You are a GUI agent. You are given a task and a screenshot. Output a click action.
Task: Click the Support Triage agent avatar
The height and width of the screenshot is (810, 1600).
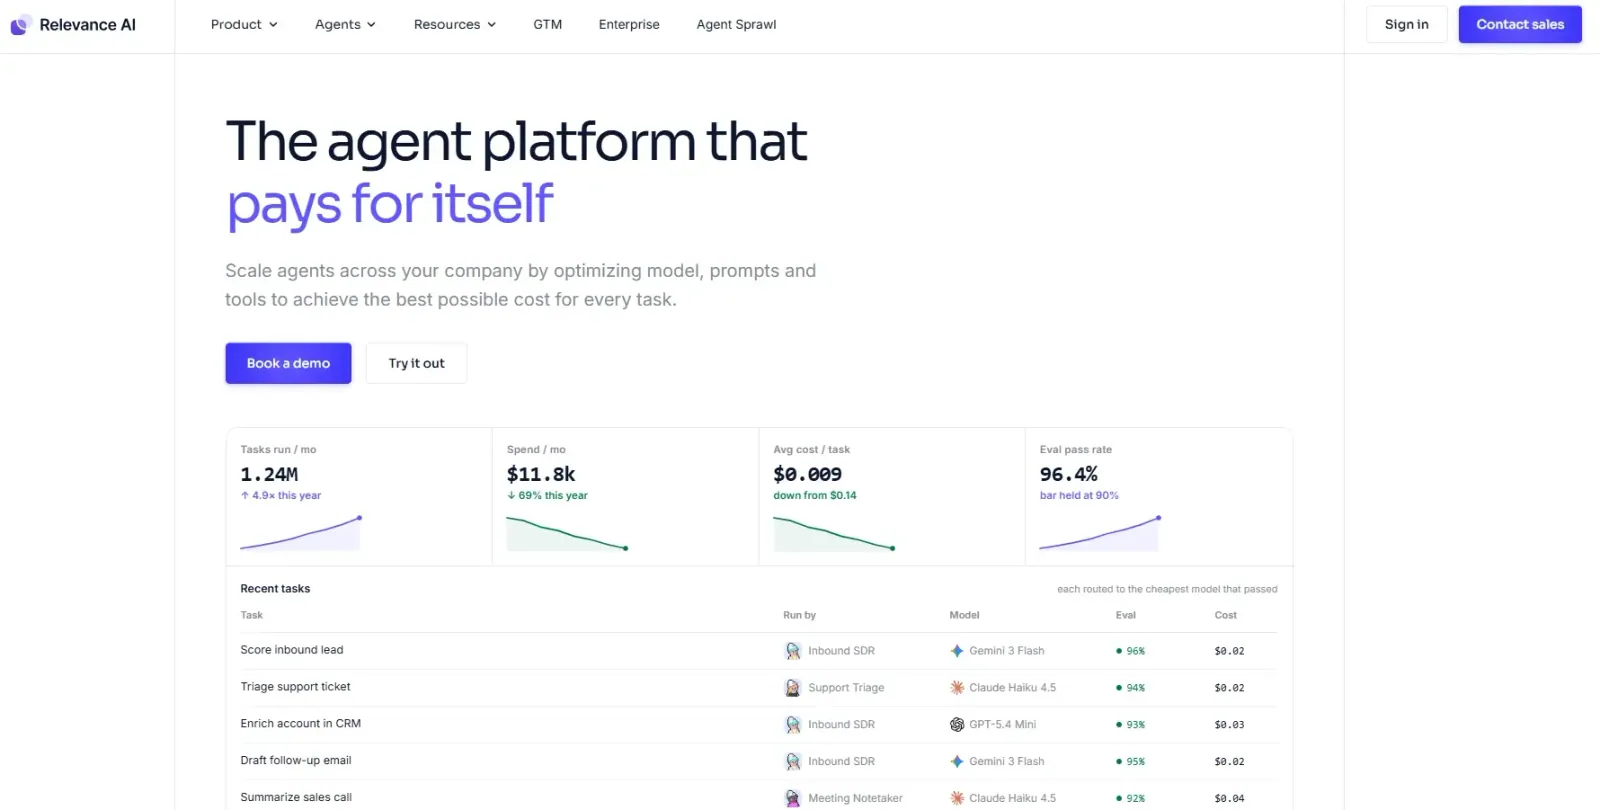click(793, 688)
